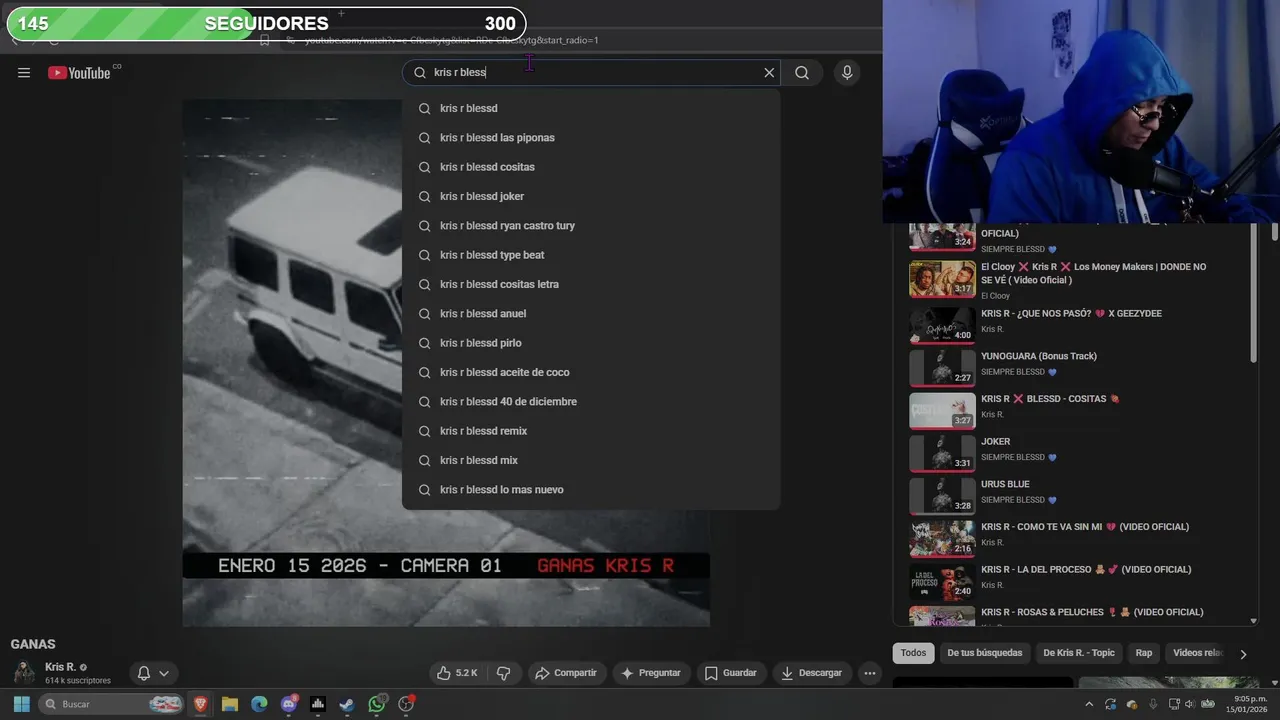Click the Preguntar button
This screenshot has width=1280, height=720.
click(651, 673)
